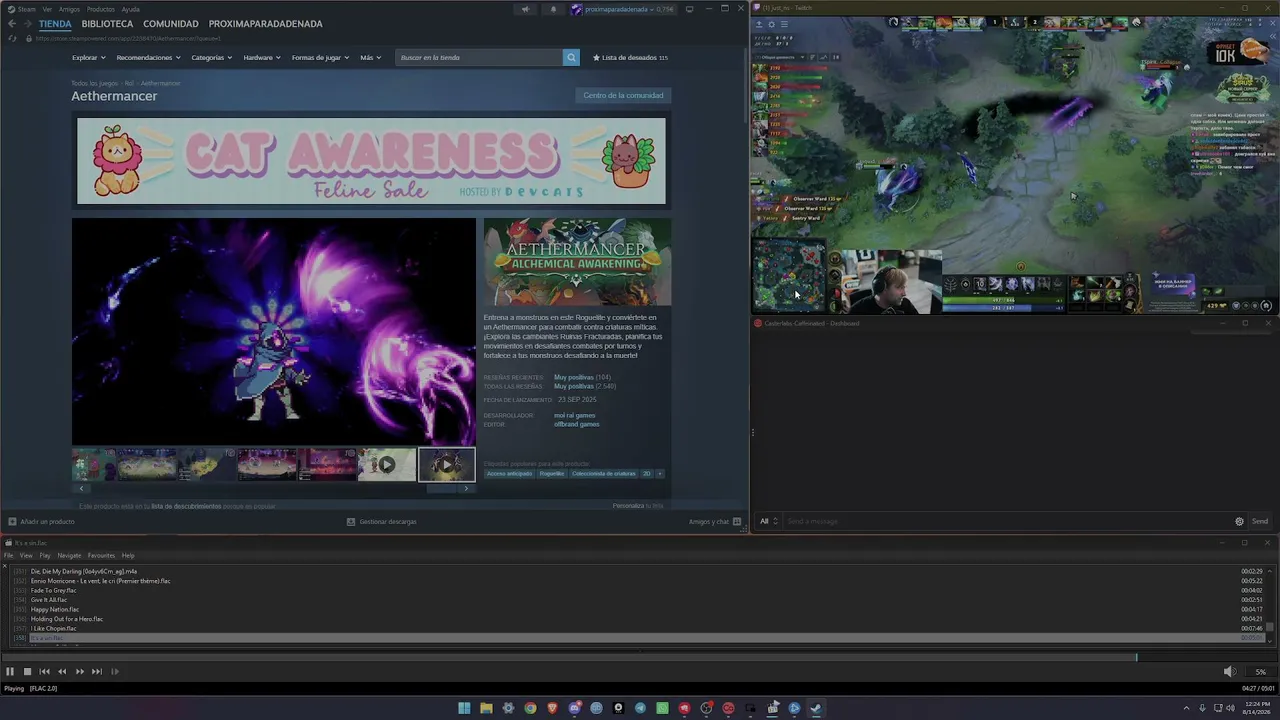Expand the Más dropdown
Screen dimensions: 1280x720
[370, 58]
